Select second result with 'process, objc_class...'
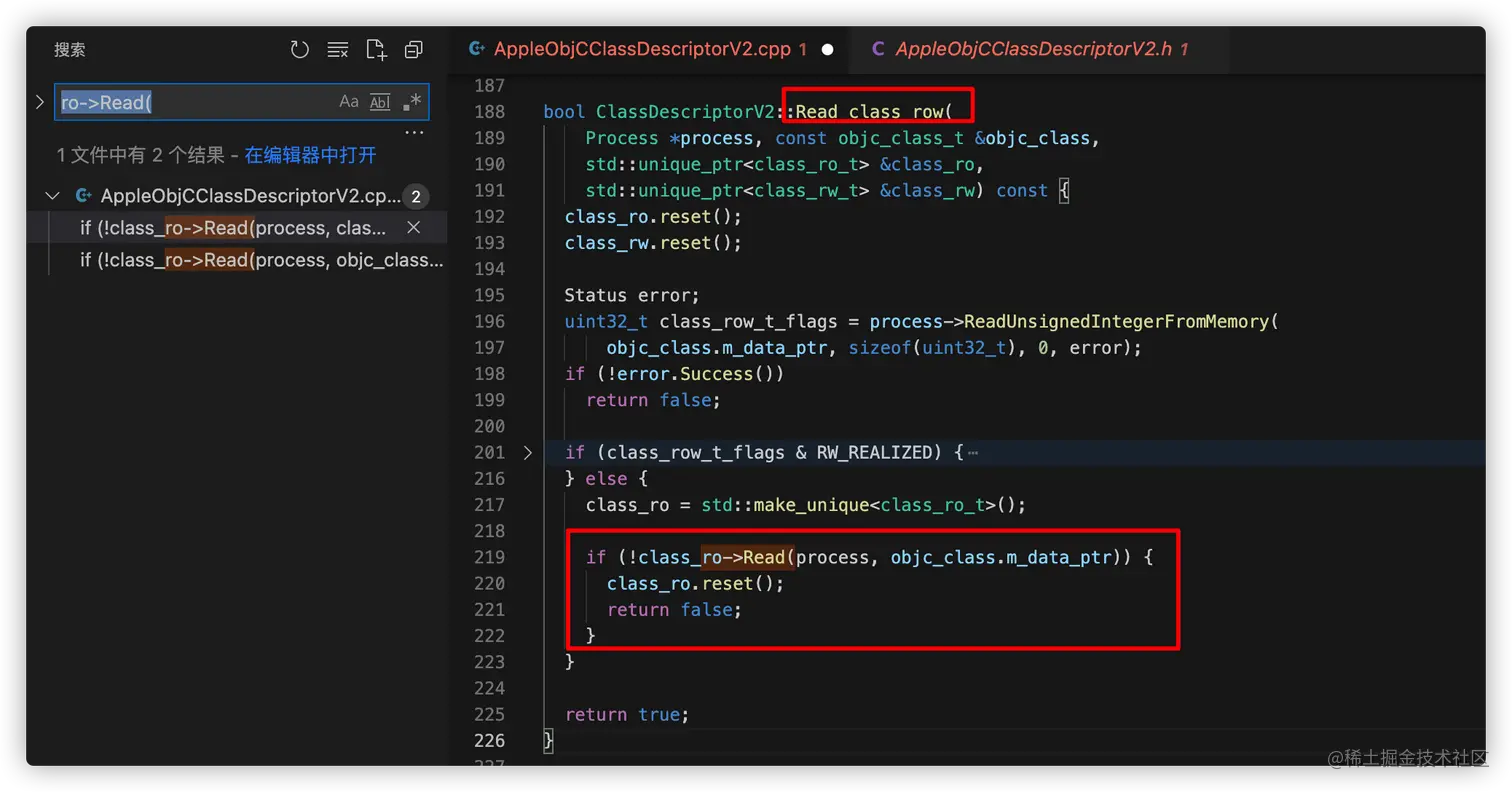The width and height of the screenshot is (1512, 792). click(x=261, y=261)
